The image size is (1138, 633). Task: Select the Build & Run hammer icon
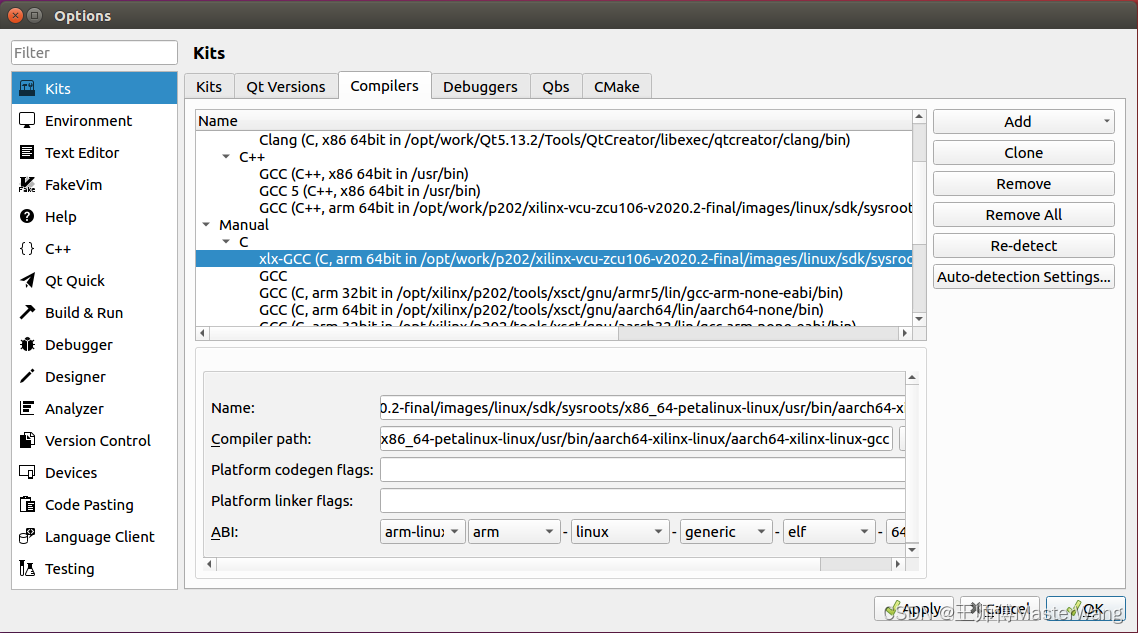pos(27,312)
